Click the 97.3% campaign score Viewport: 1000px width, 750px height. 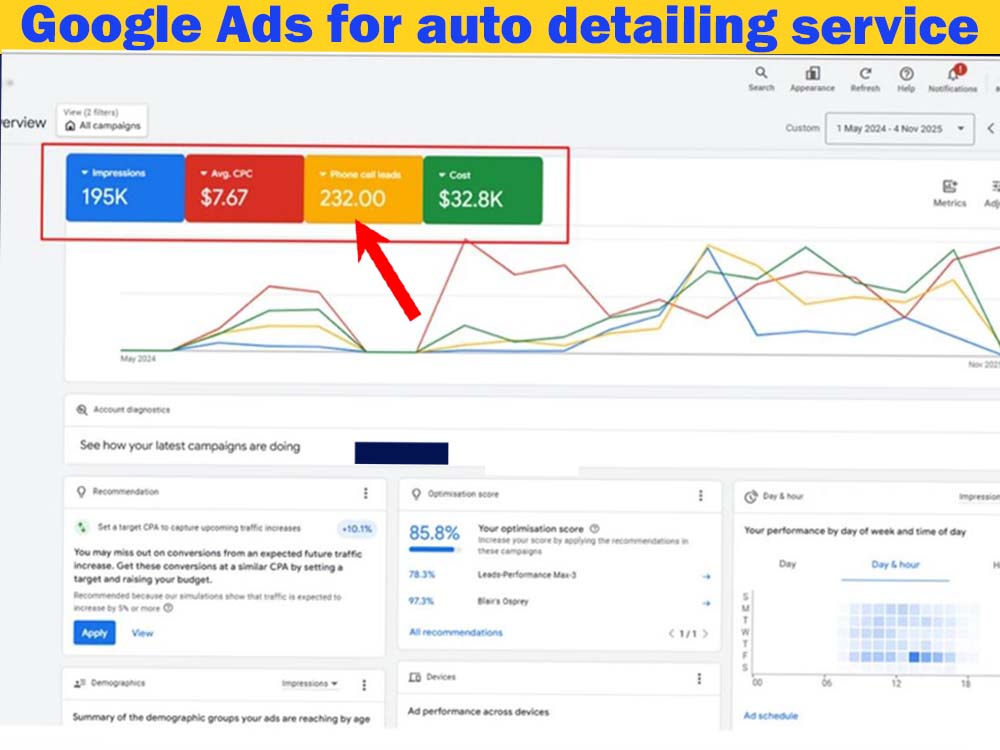(x=421, y=601)
